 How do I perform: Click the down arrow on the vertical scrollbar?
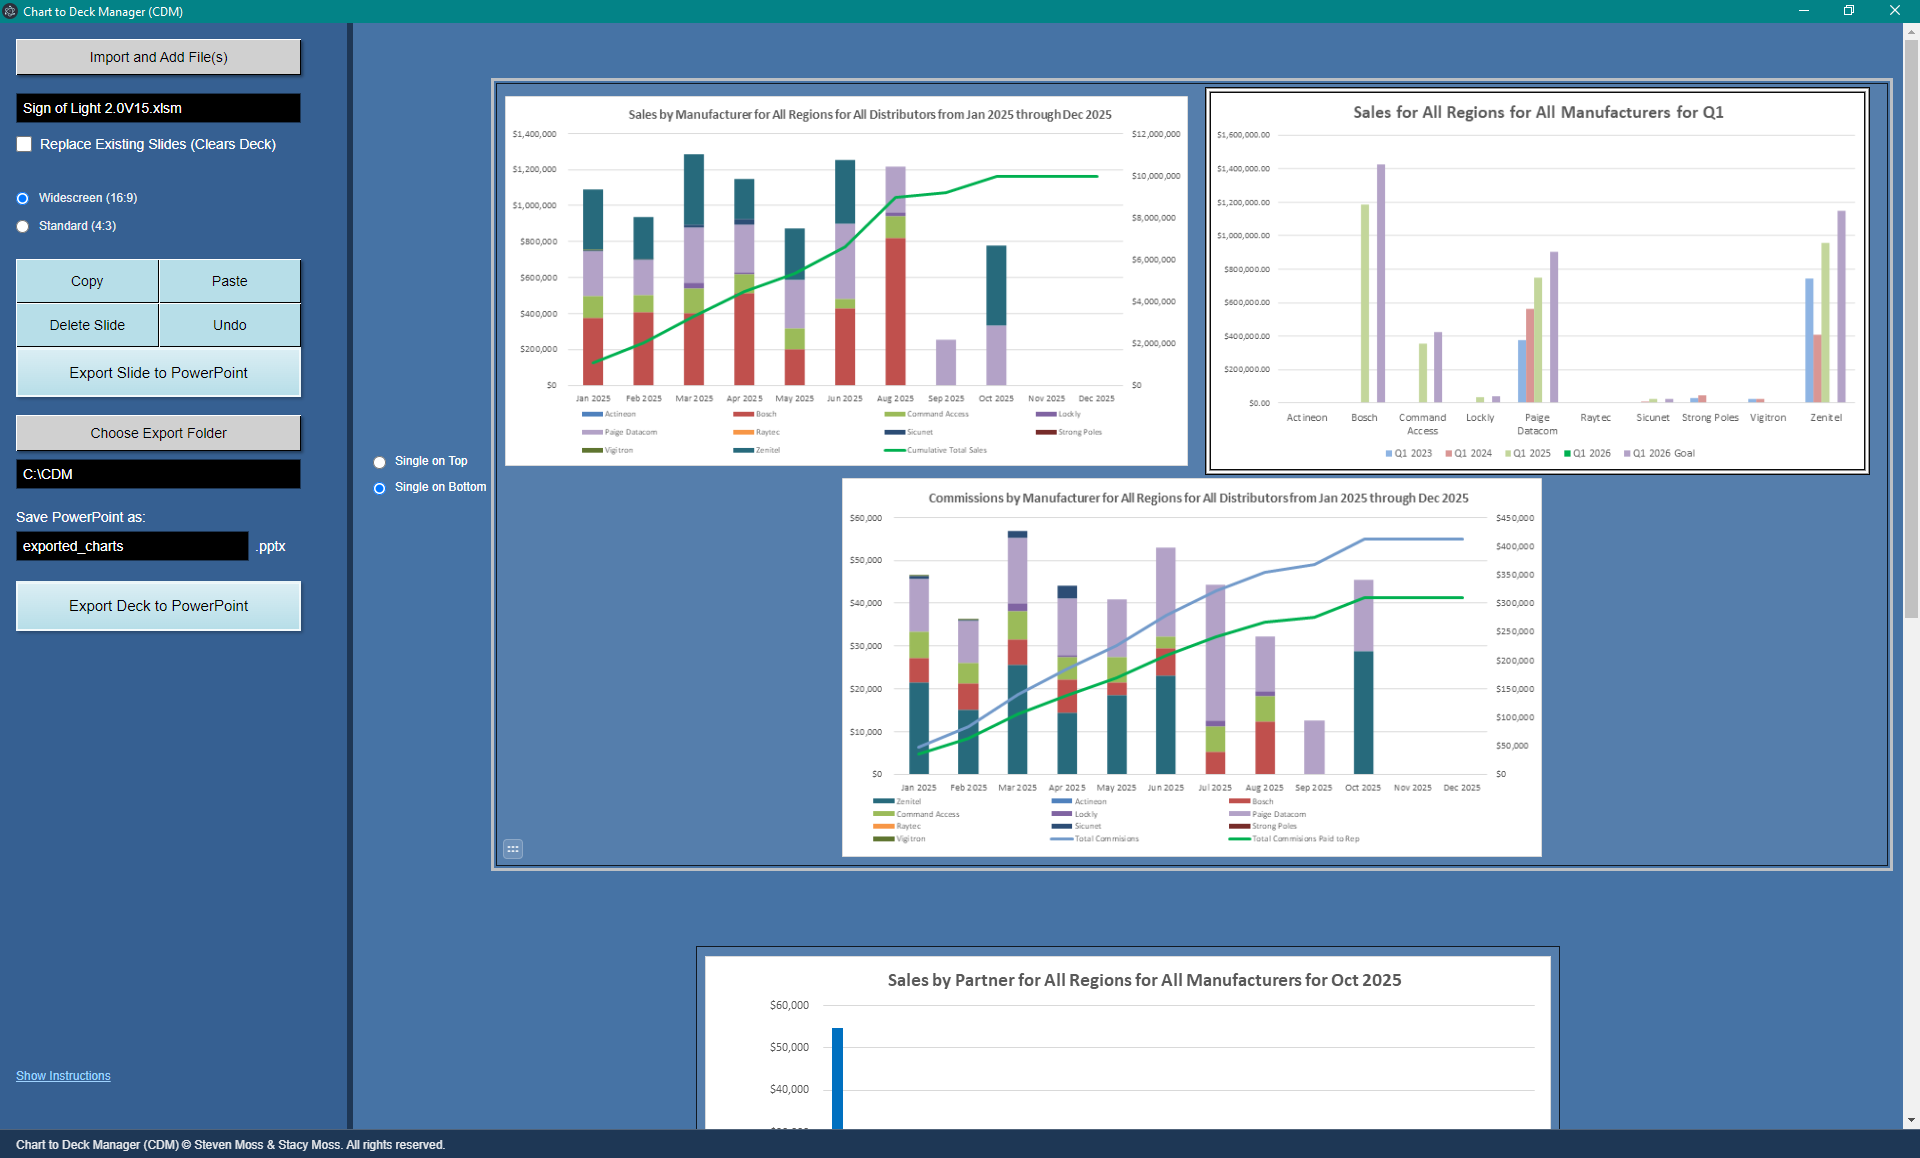[1910, 1120]
